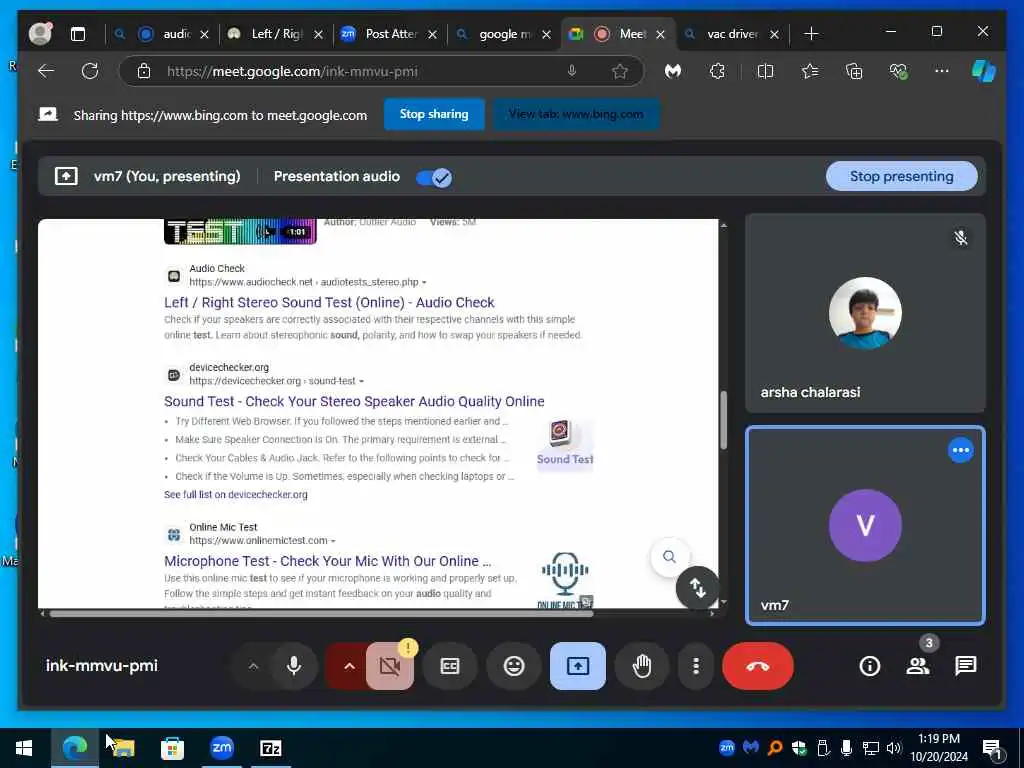Viewport: 1024px width, 768px height.
Task: Switch to vac driver tab
Action: tap(730, 34)
